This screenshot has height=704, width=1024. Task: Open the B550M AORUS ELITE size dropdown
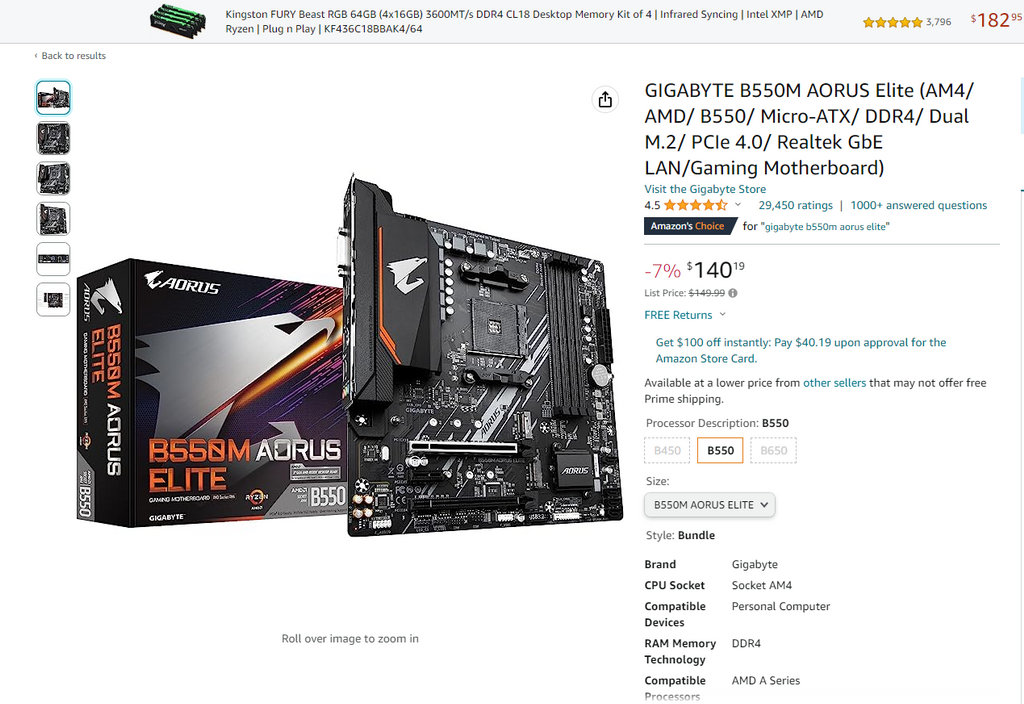tap(710, 505)
